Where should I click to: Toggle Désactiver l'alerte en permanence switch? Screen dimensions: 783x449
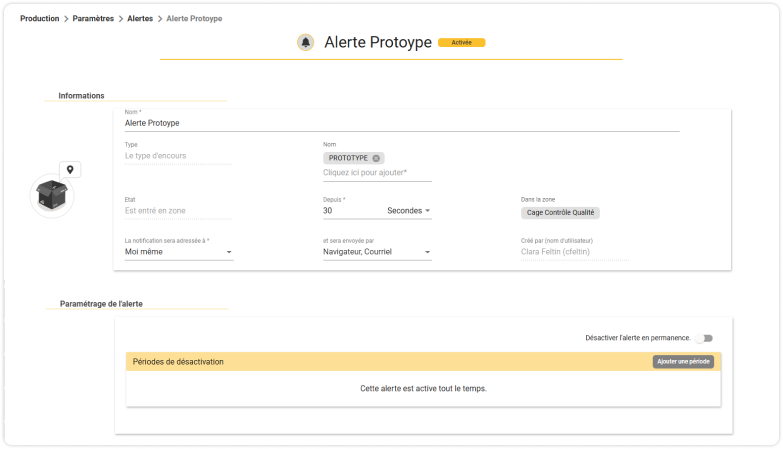pos(705,338)
